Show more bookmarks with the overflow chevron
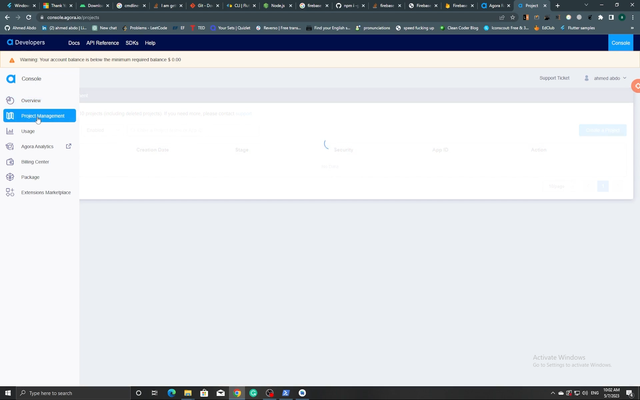Image resolution: width=640 pixels, height=400 pixels. [632, 28]
